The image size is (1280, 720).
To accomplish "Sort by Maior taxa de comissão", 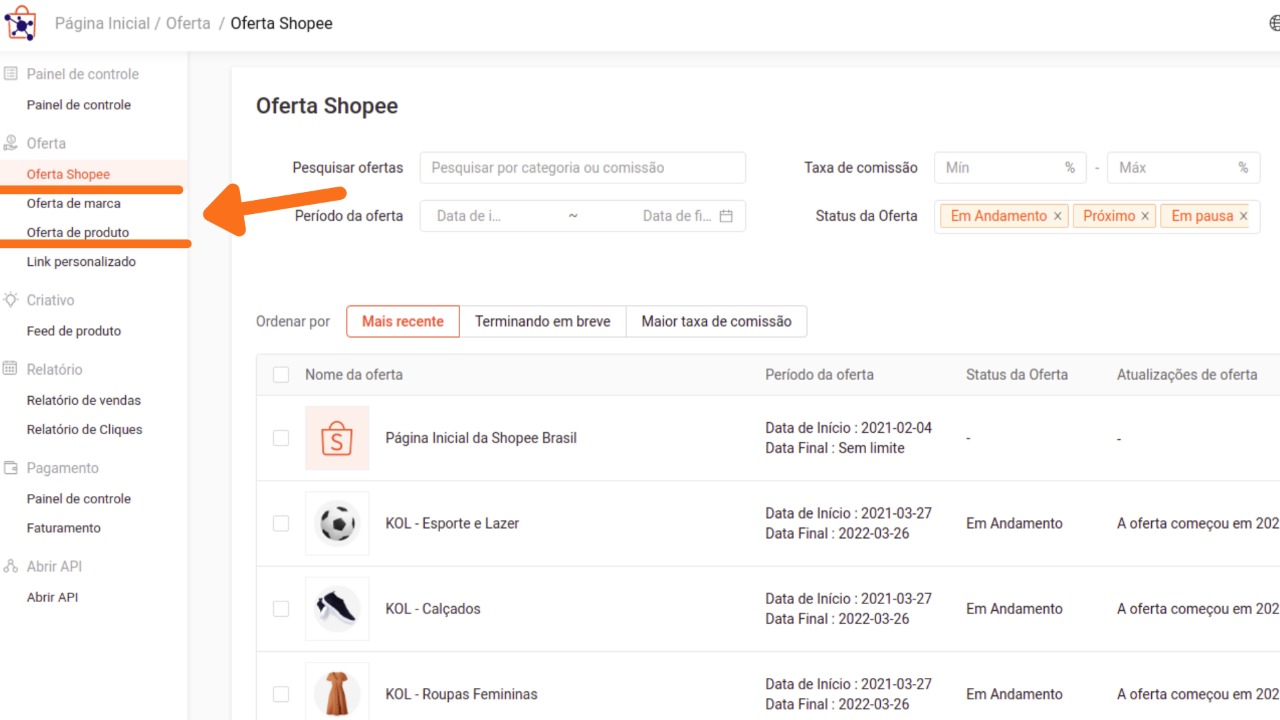I will (717, 321).
